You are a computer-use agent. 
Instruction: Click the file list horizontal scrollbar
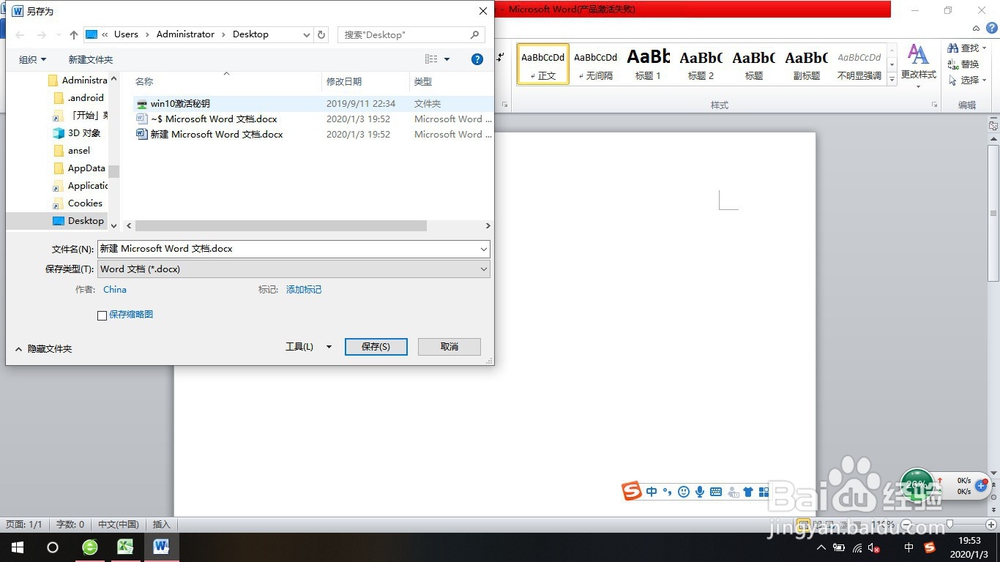click(281, 226)
